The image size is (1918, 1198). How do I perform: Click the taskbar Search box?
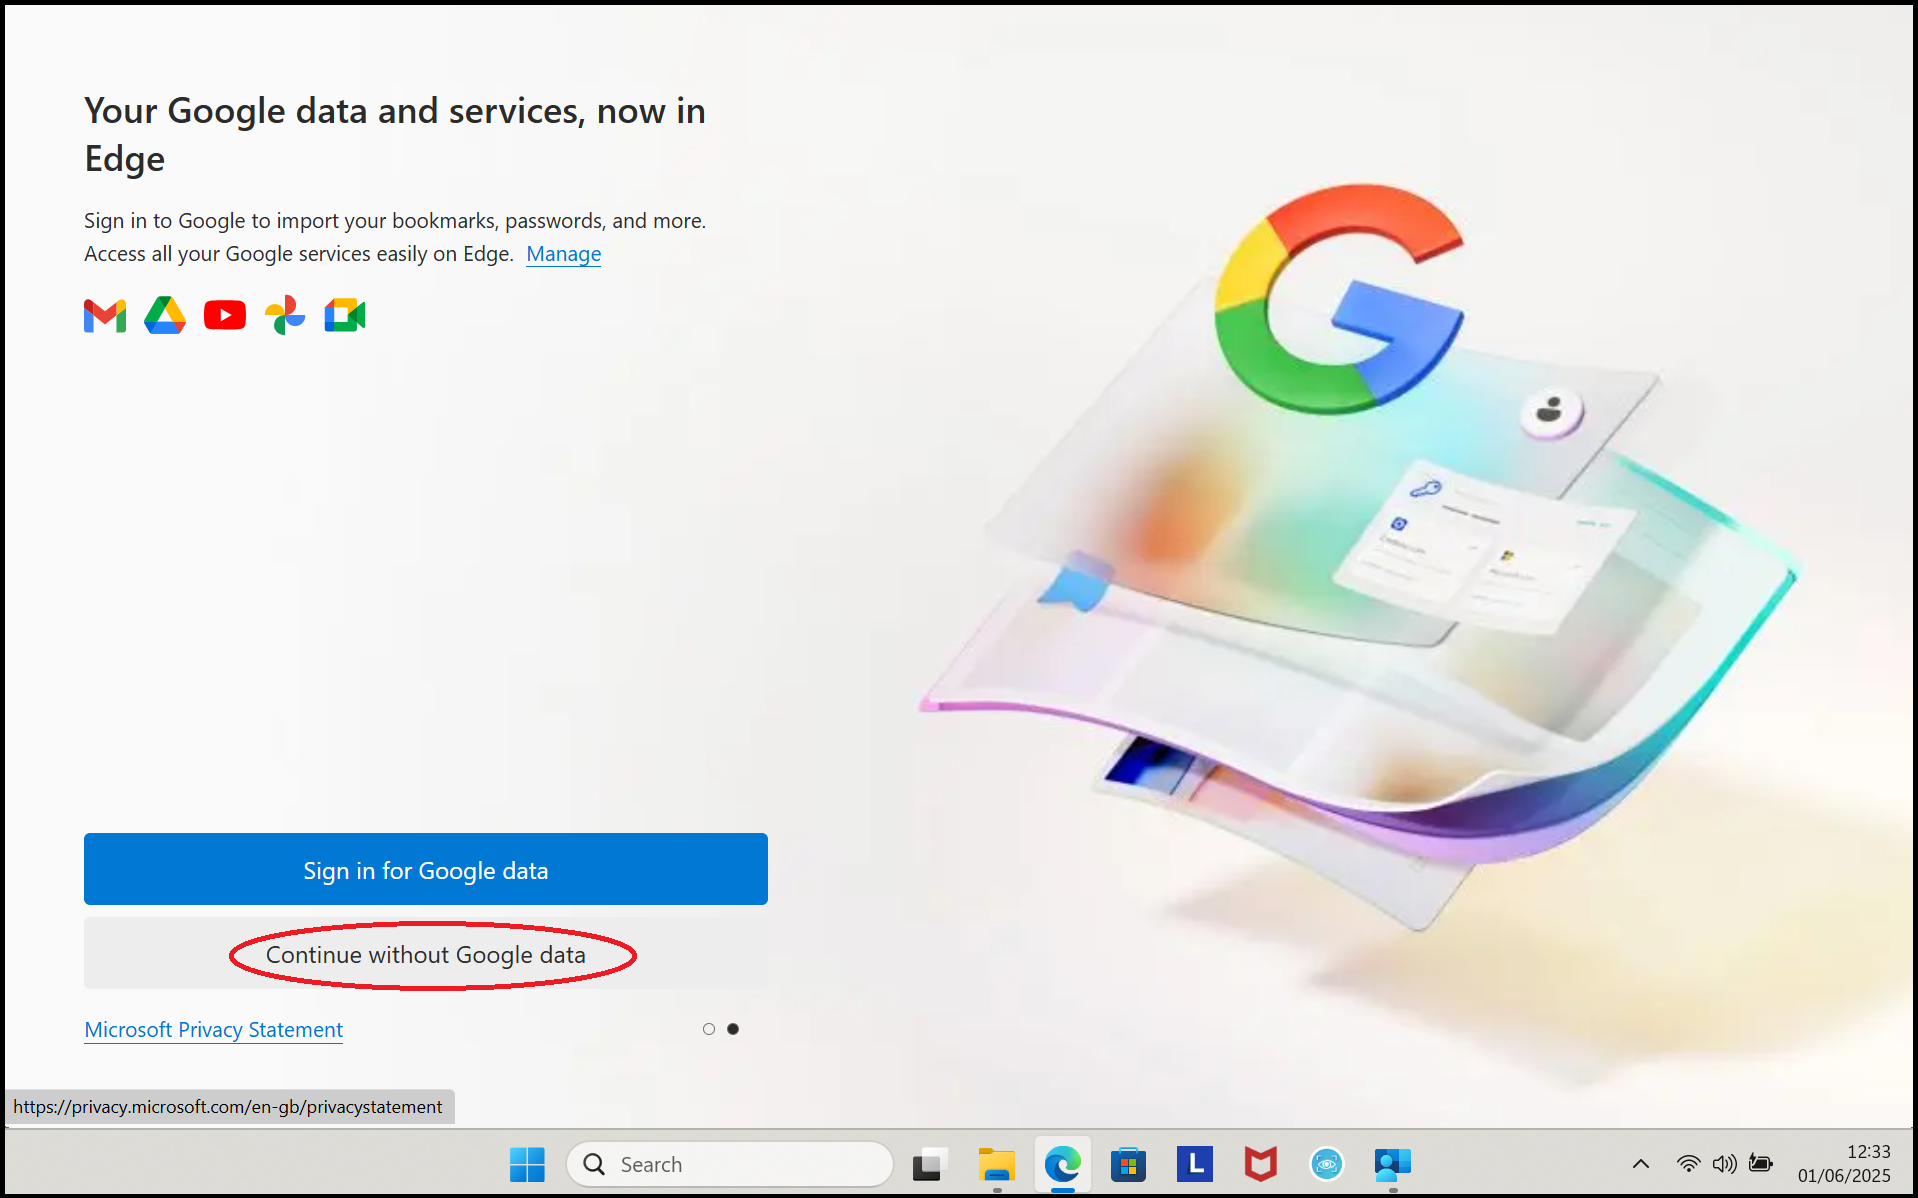tap(730, 1164)
